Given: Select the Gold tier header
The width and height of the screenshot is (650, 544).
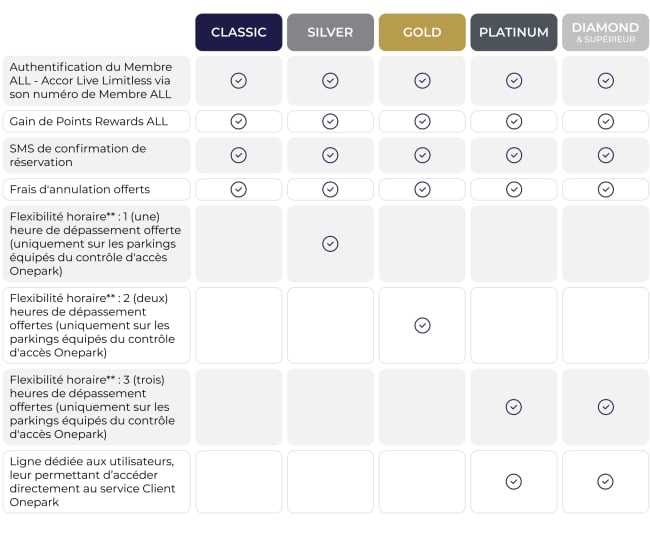Looking at the screenshot, I should coord(422,32).
